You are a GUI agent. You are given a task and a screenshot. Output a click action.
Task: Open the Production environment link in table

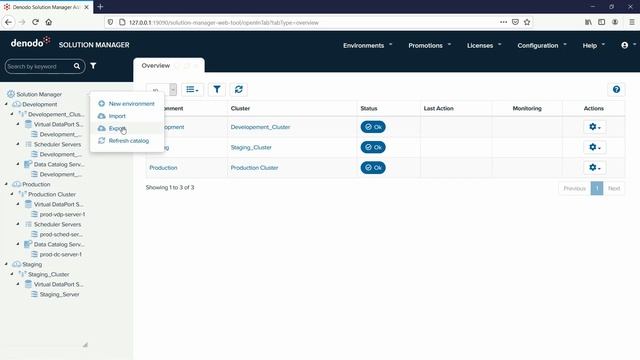pos(163,168)
